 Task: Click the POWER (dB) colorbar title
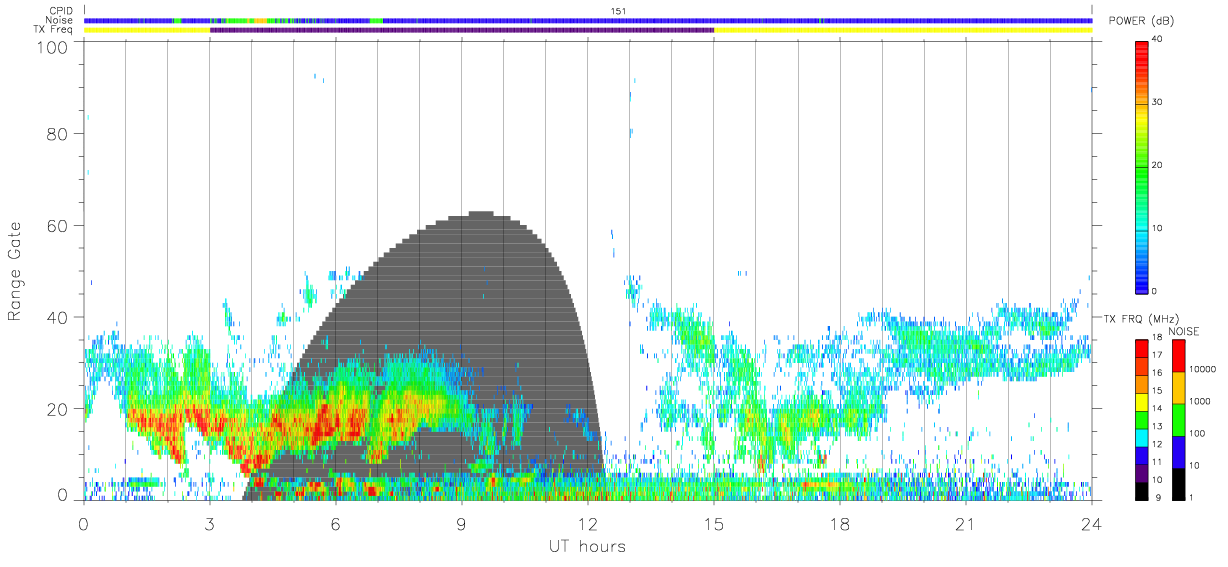coord(1140,22)
